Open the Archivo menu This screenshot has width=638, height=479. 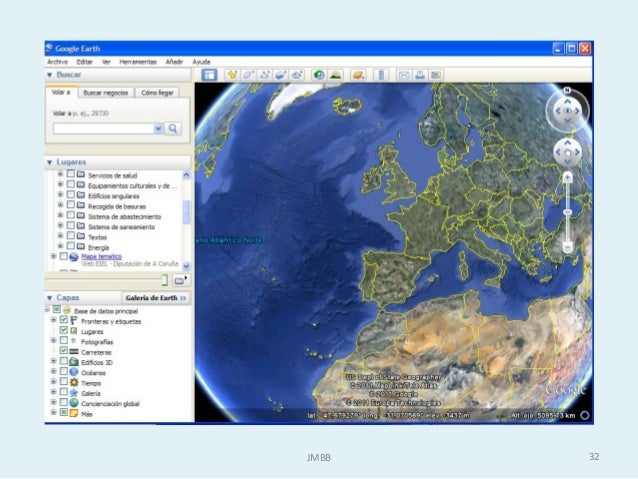(57, 62)
